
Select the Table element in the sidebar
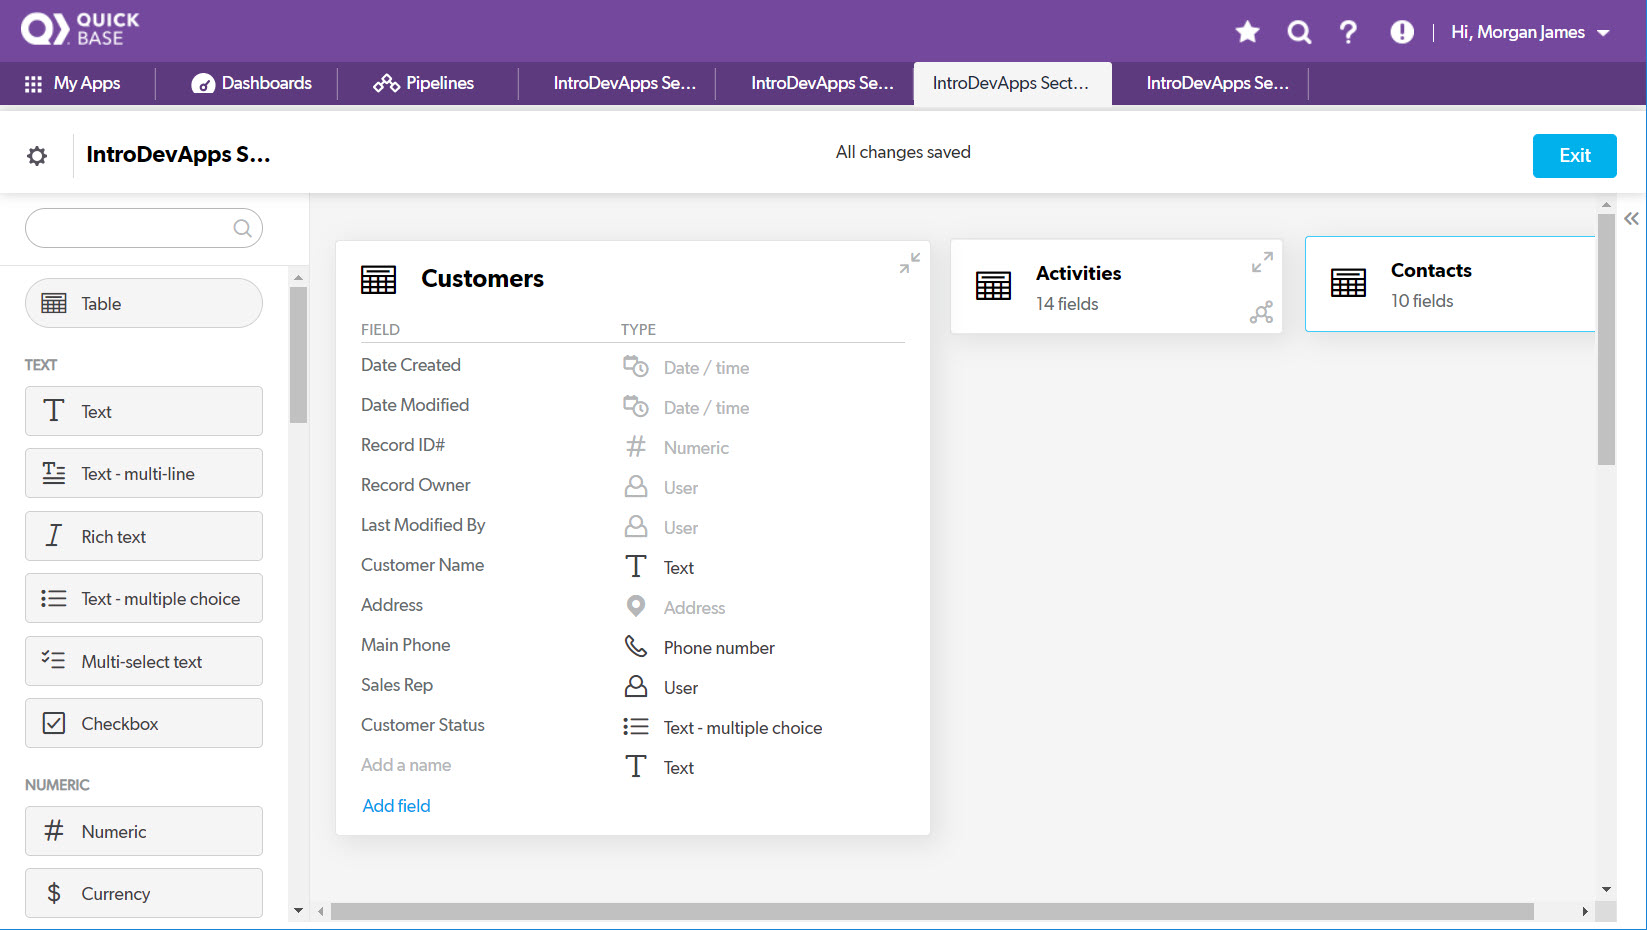click(143, 303)
